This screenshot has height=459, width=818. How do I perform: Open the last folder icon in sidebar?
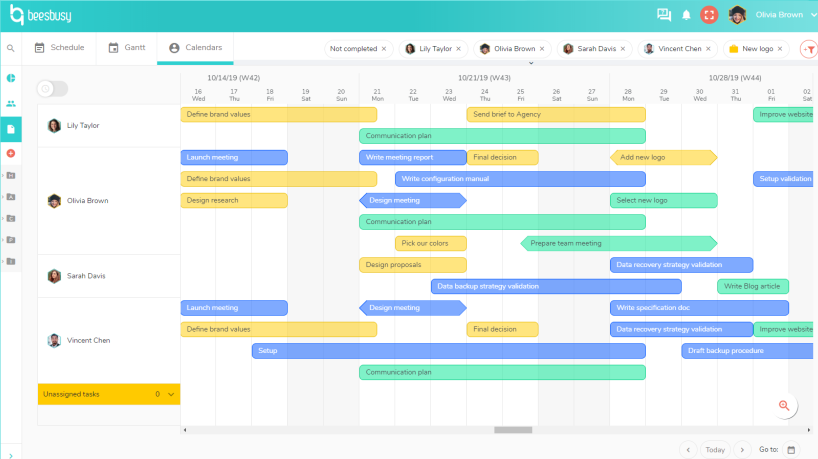coord(11,261)
